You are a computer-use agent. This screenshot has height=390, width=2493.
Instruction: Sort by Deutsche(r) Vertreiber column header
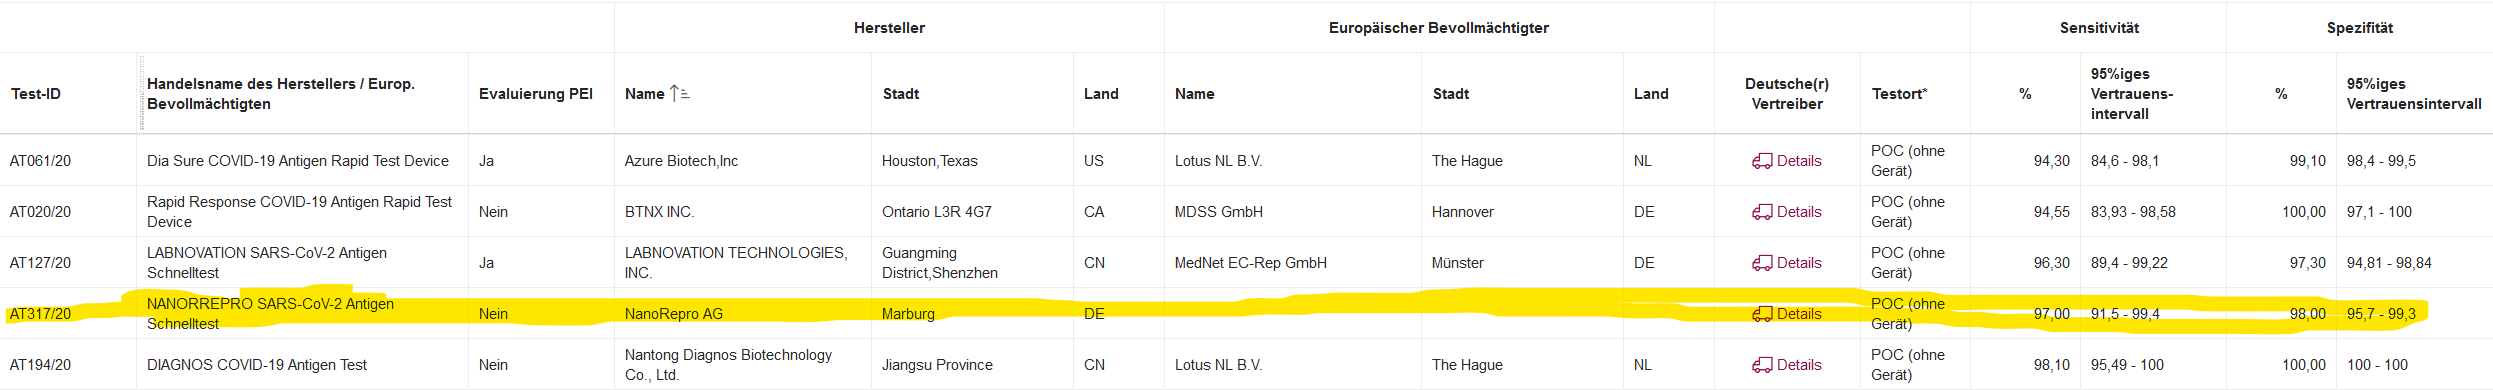(1787, 94)
